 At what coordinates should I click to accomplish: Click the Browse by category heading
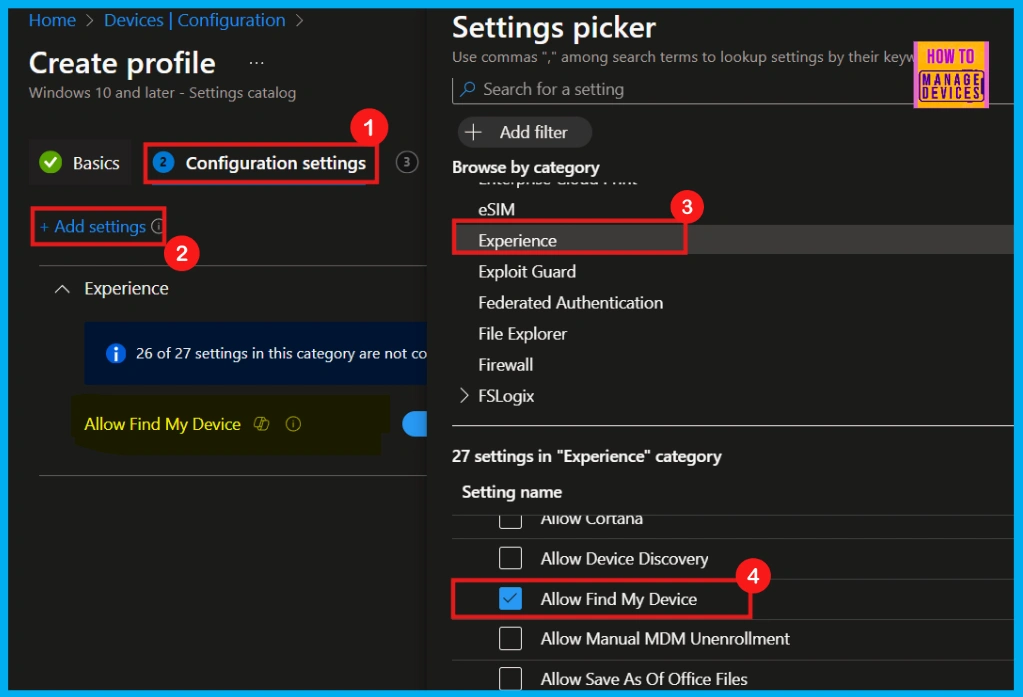pos(525,168)
